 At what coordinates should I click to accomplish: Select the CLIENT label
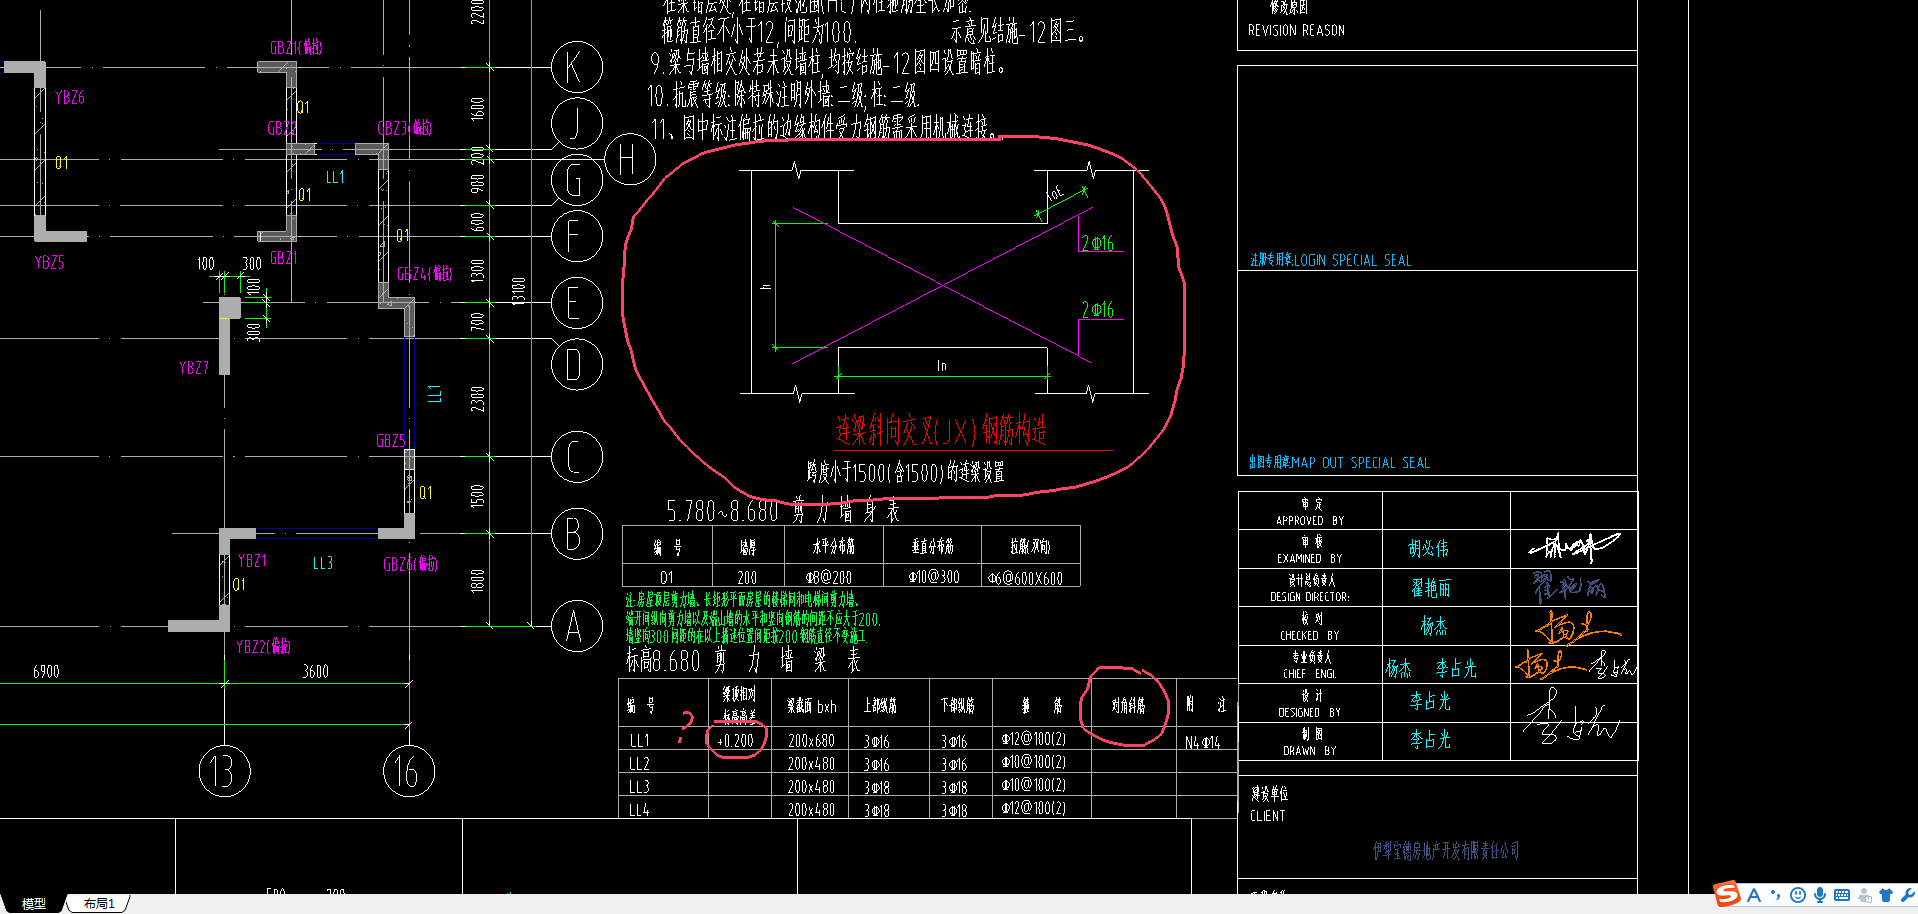1268,816
